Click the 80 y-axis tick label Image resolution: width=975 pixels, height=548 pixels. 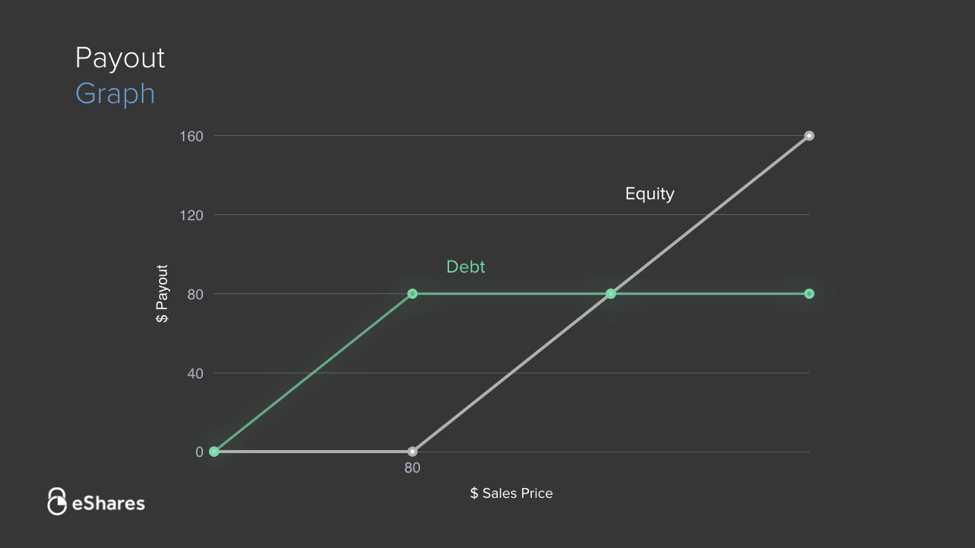point(194,294)
